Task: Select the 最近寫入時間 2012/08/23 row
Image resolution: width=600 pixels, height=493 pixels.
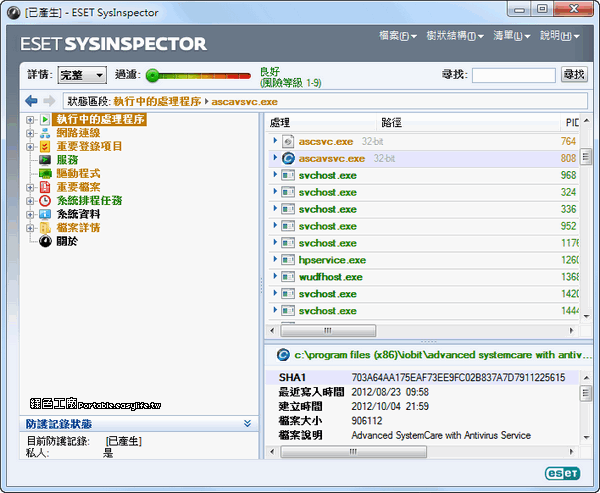Action: click(423, 392)
